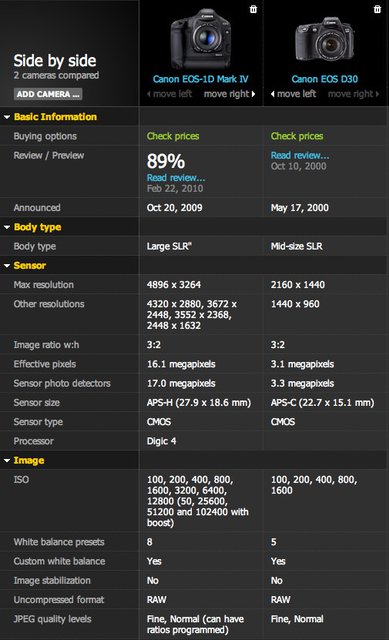Click the '17.0 megapixels' photo detectors value
389x640 pixels.
point(181,383)
